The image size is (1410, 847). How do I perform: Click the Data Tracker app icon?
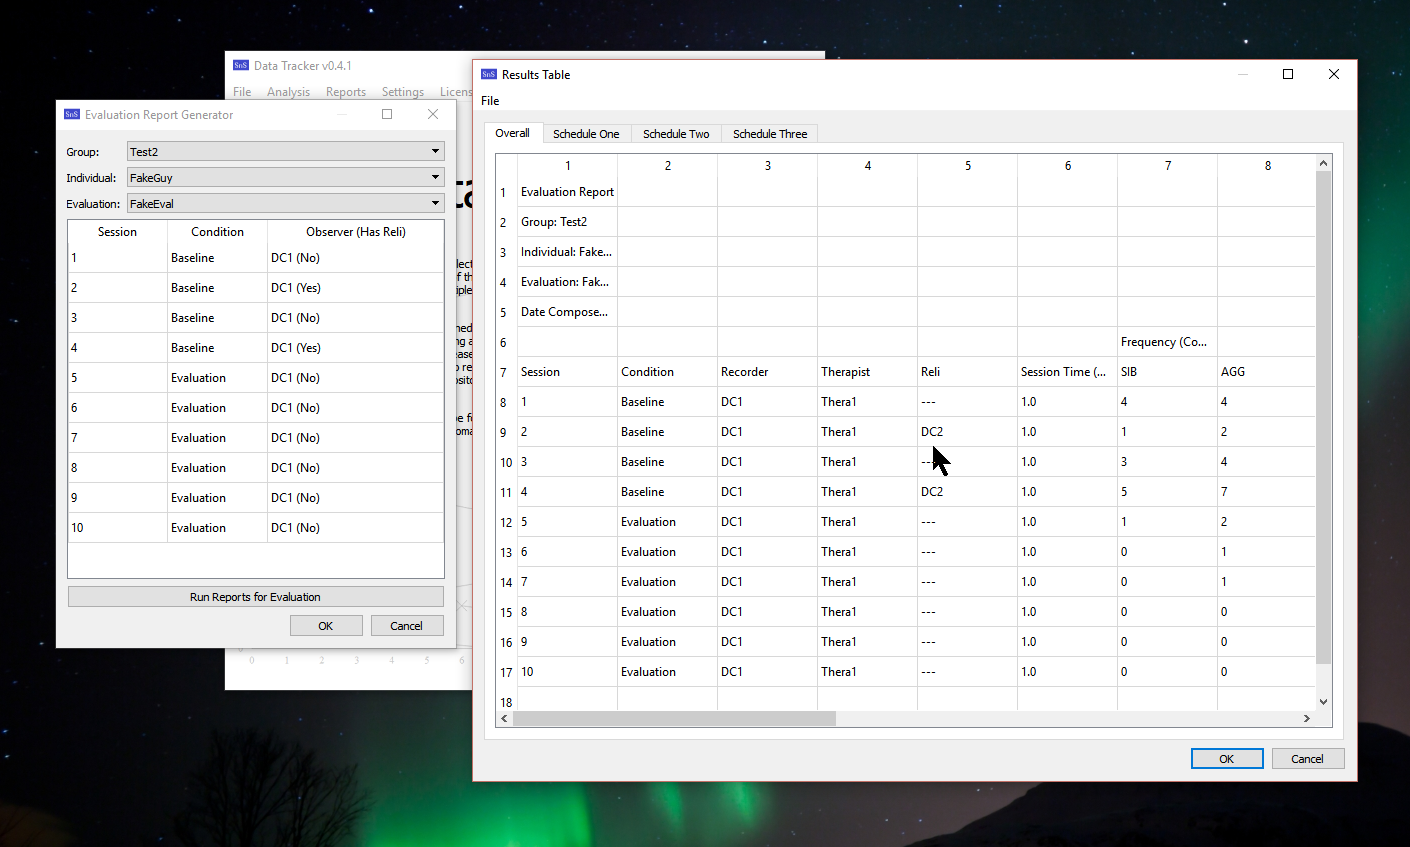[241, 66]
